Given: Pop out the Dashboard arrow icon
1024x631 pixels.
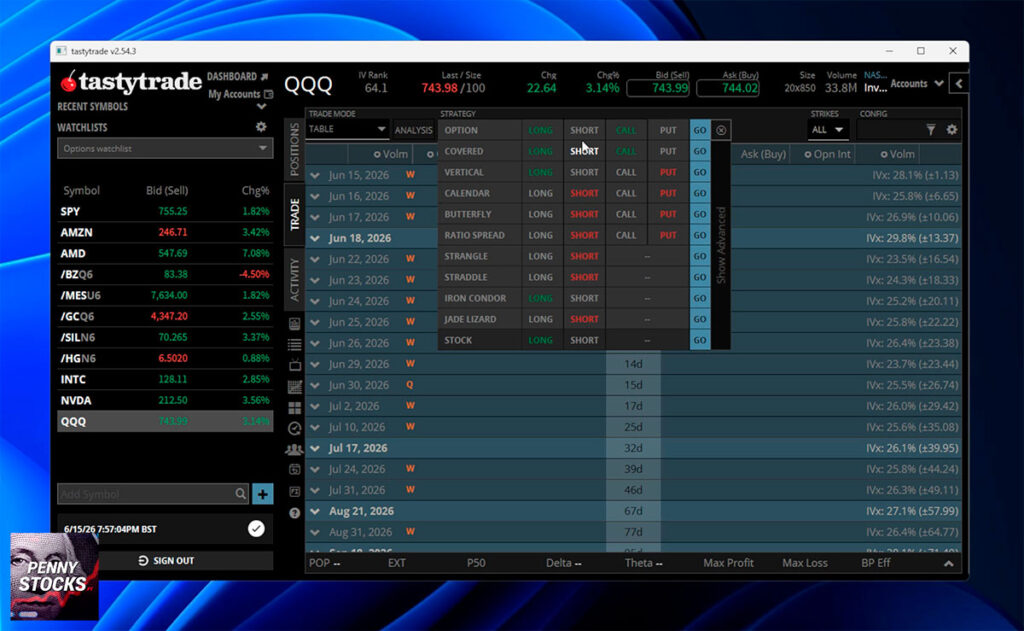Looking at the screenshot, I should click(x=264, y=76).
